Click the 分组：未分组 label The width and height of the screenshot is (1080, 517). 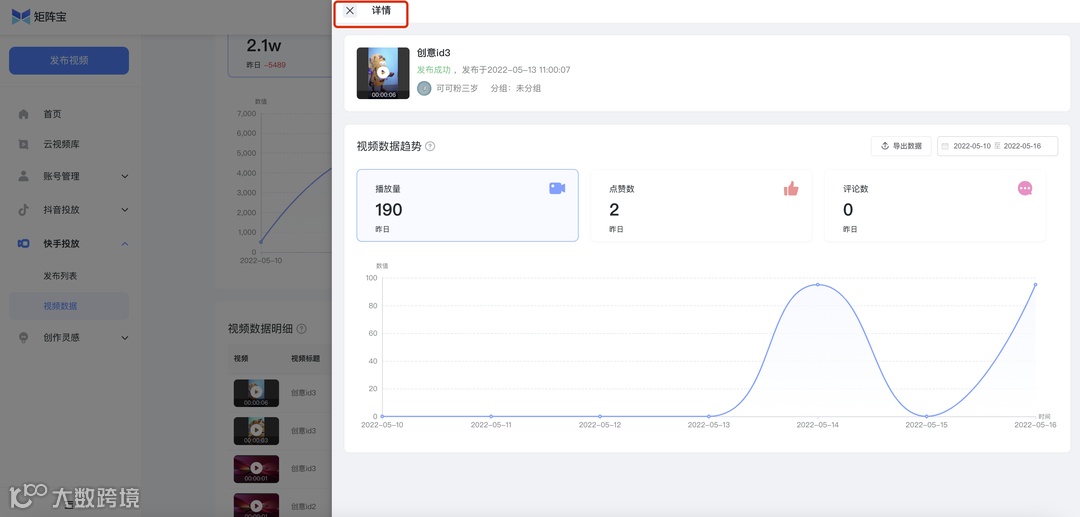(x=516, y=88)
